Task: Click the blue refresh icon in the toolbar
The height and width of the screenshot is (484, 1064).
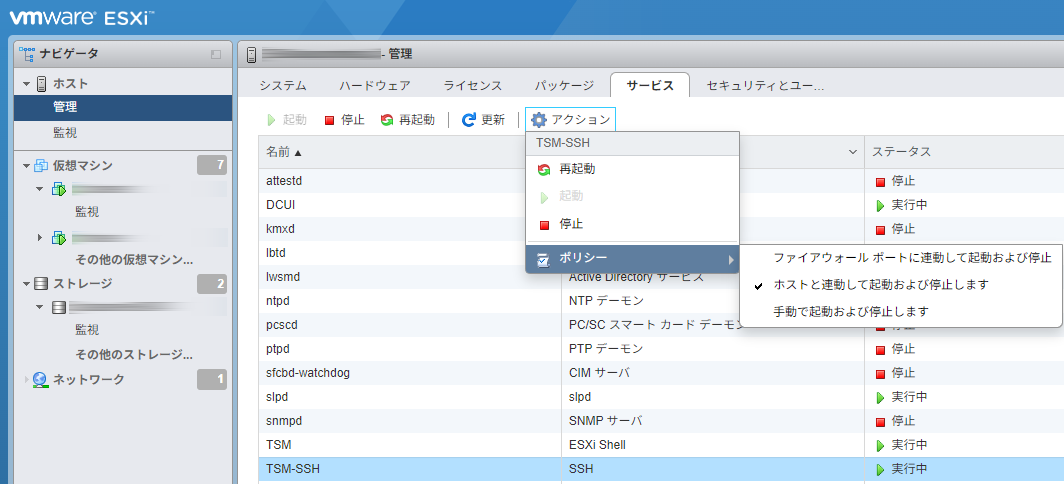Action: [x=469, y=120]
